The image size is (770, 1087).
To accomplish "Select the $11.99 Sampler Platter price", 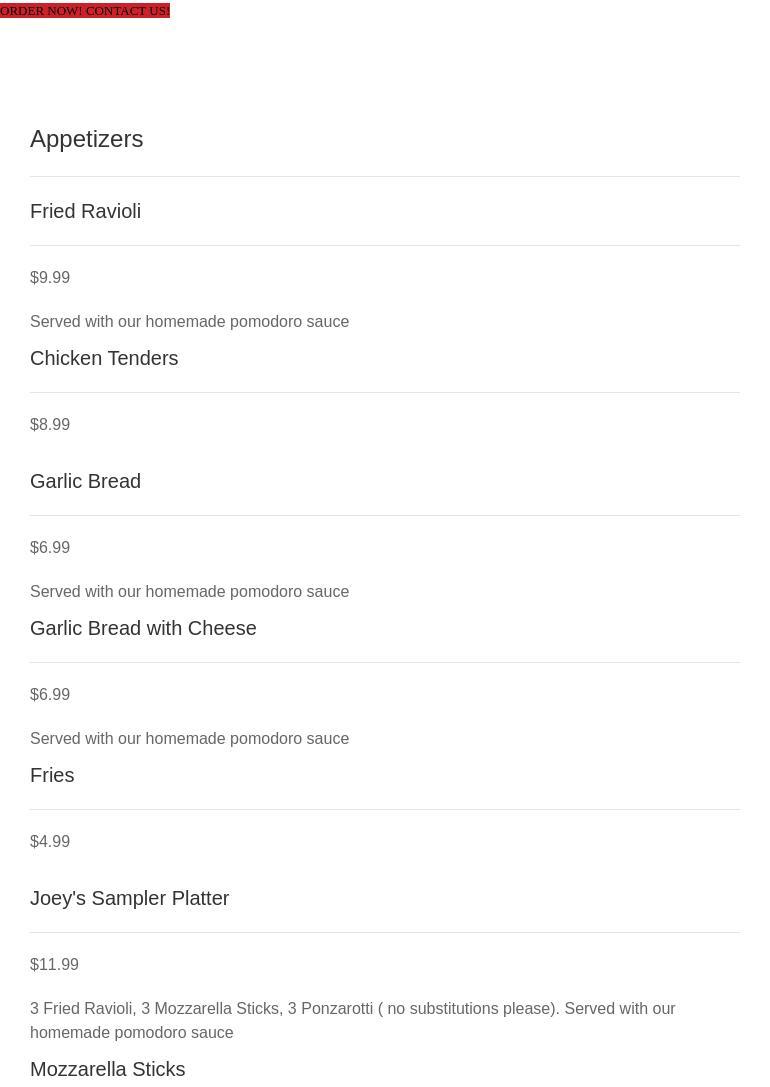I will click(x=54, y=964).
